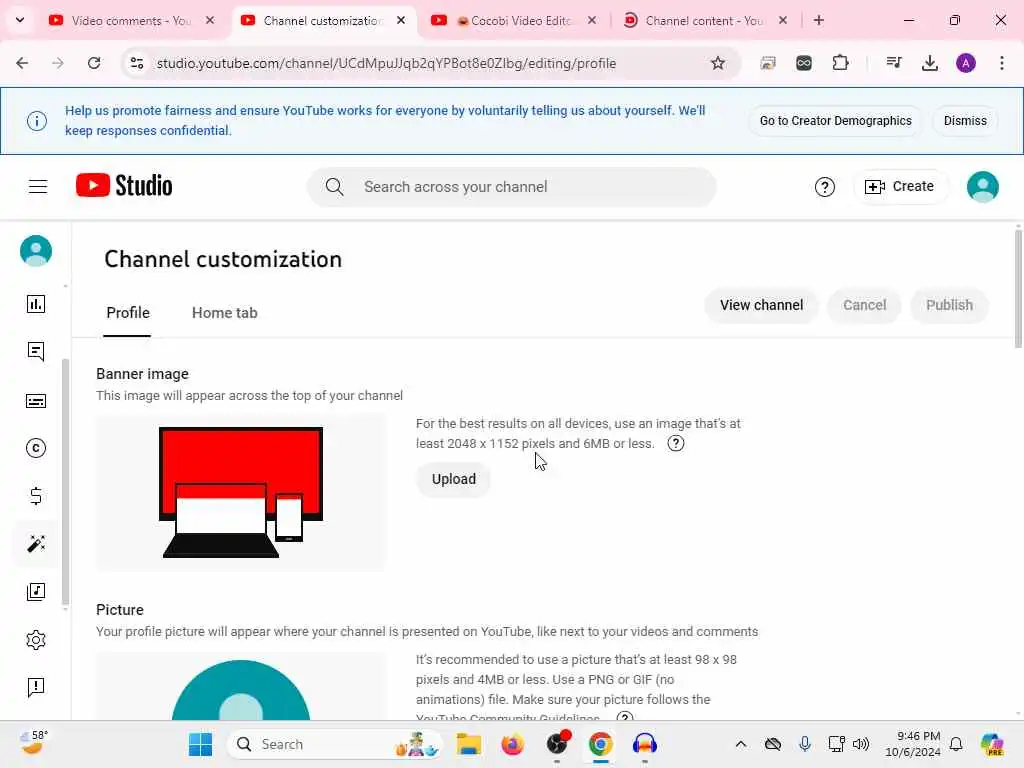Viewport: 1024px width, 768px height.
Task: Open Settings gear in Studio sidebar
Action: click(x=36, y=639)
